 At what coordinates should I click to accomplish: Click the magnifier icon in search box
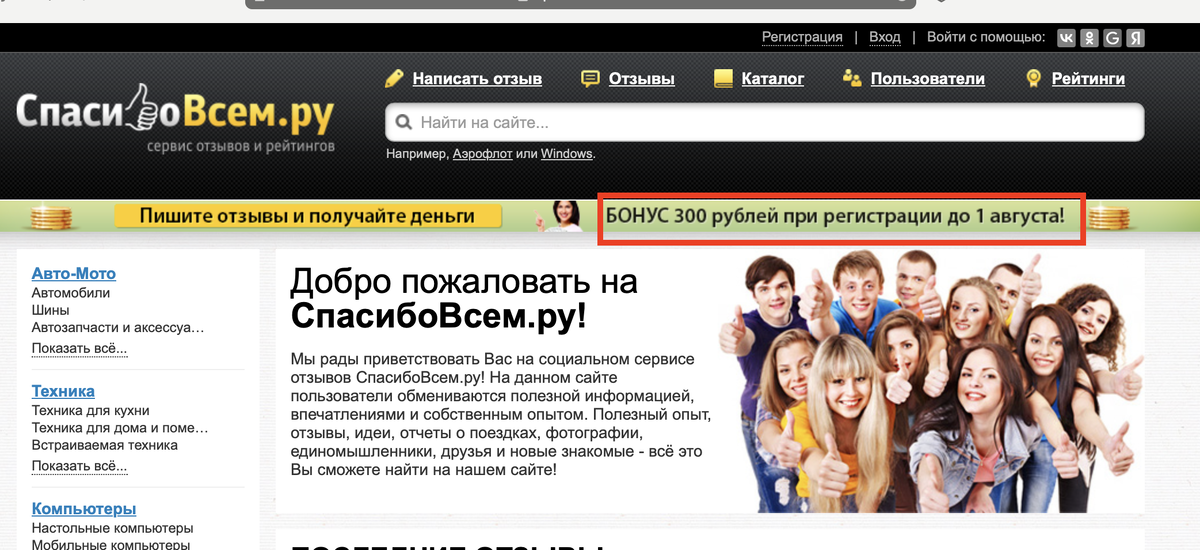coord(404,123)
